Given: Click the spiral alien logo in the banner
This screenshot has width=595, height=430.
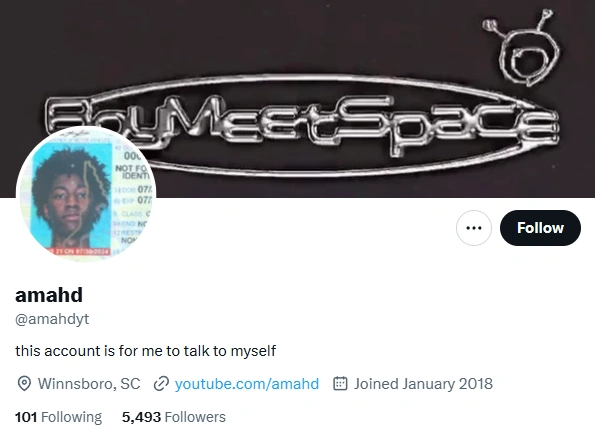Looking at the screenshot, I should click(x=524, y=48).
